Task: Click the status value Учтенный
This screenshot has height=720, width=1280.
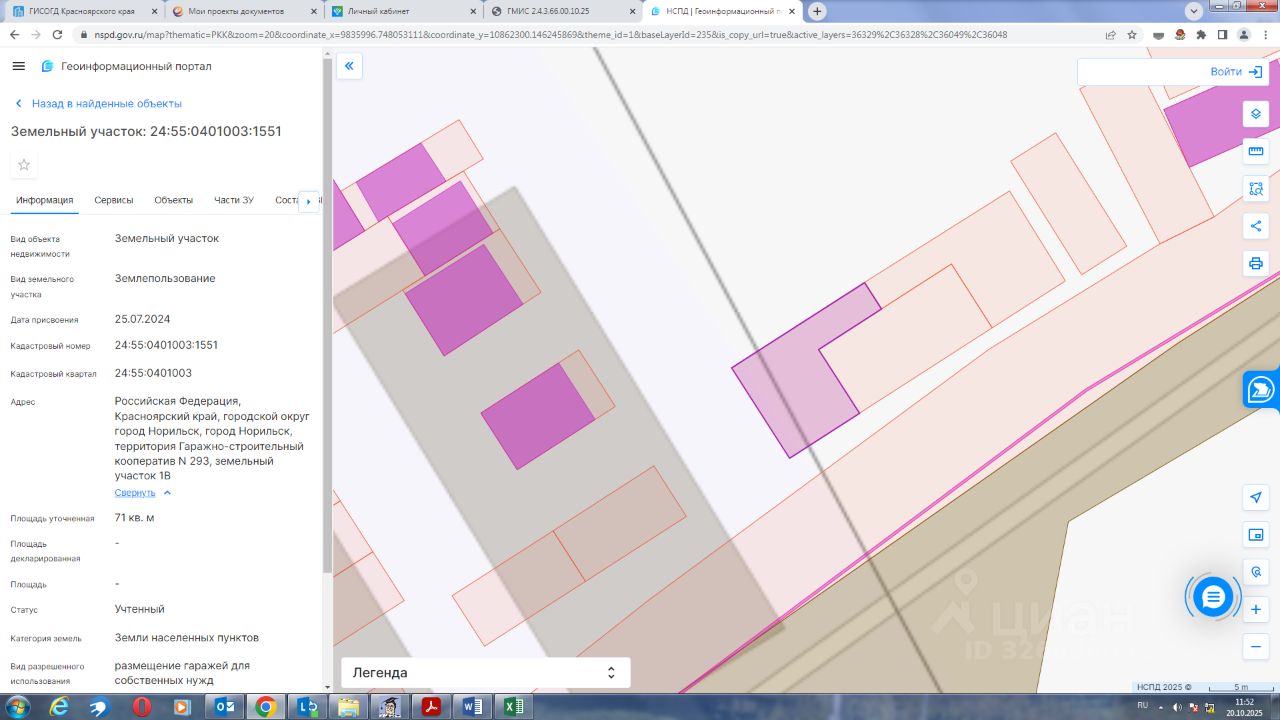Action: (x=140, y=609)
